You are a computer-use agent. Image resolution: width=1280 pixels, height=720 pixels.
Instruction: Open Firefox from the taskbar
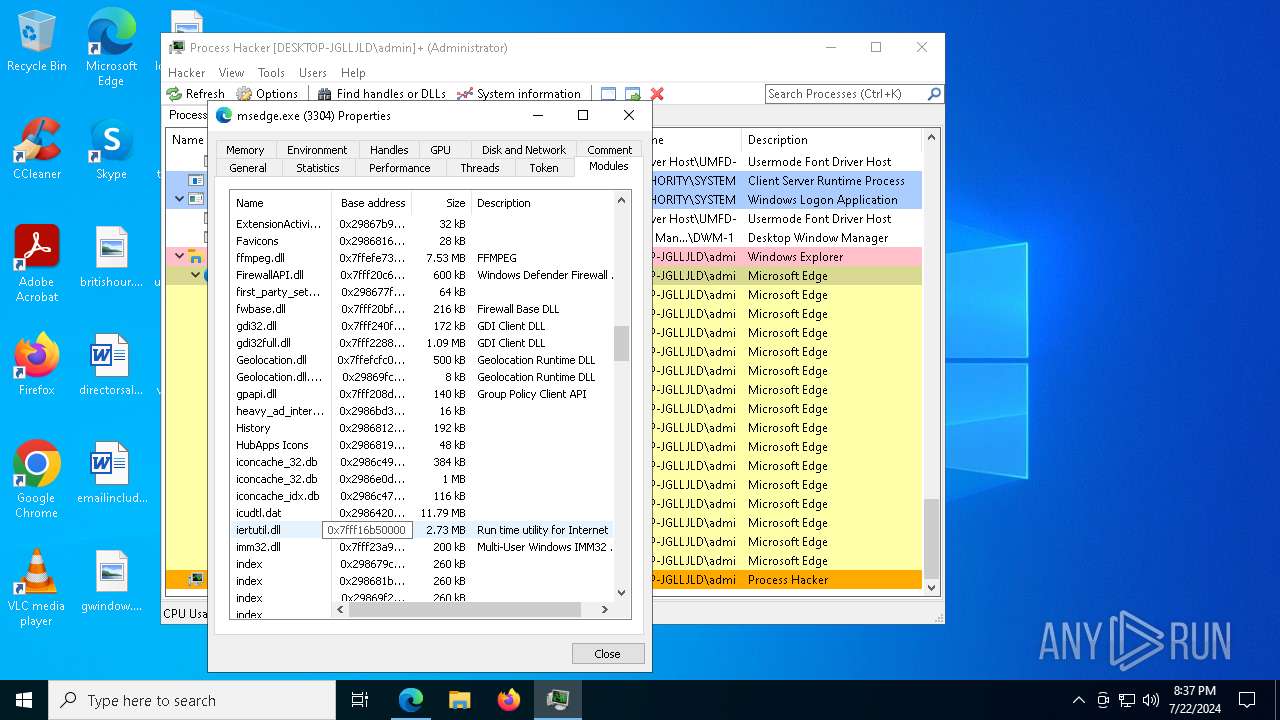pyautogui.click(x=508, y=700)
